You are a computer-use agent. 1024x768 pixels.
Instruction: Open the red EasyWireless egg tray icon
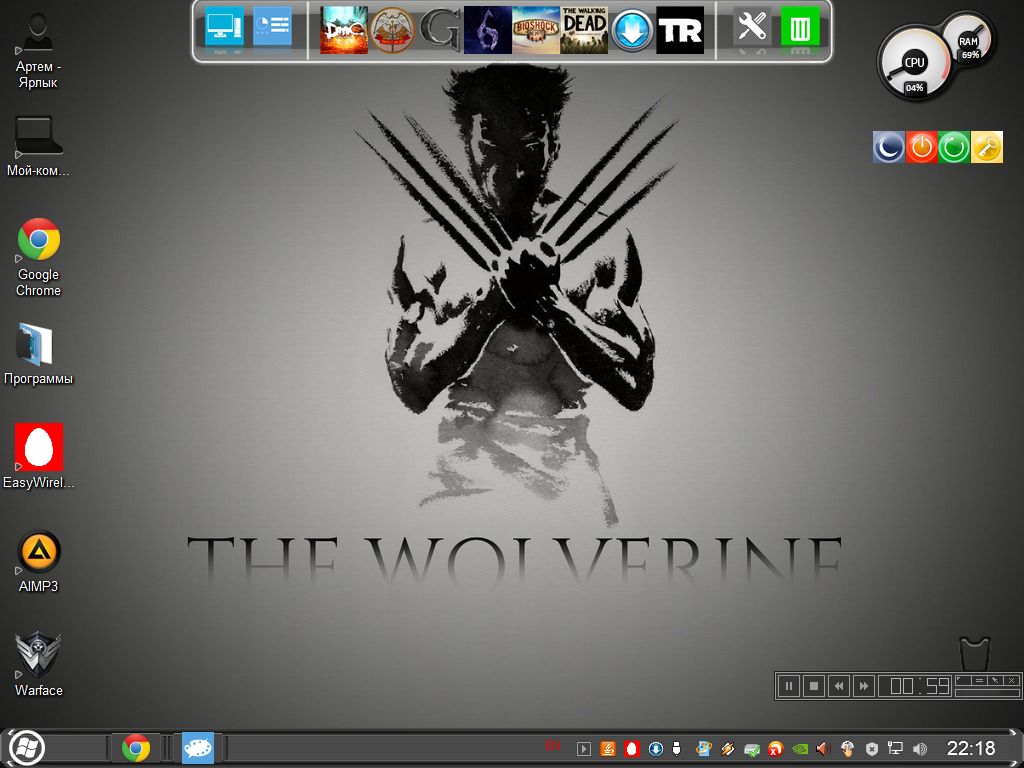pyautogui.click(x=632, y=749)
